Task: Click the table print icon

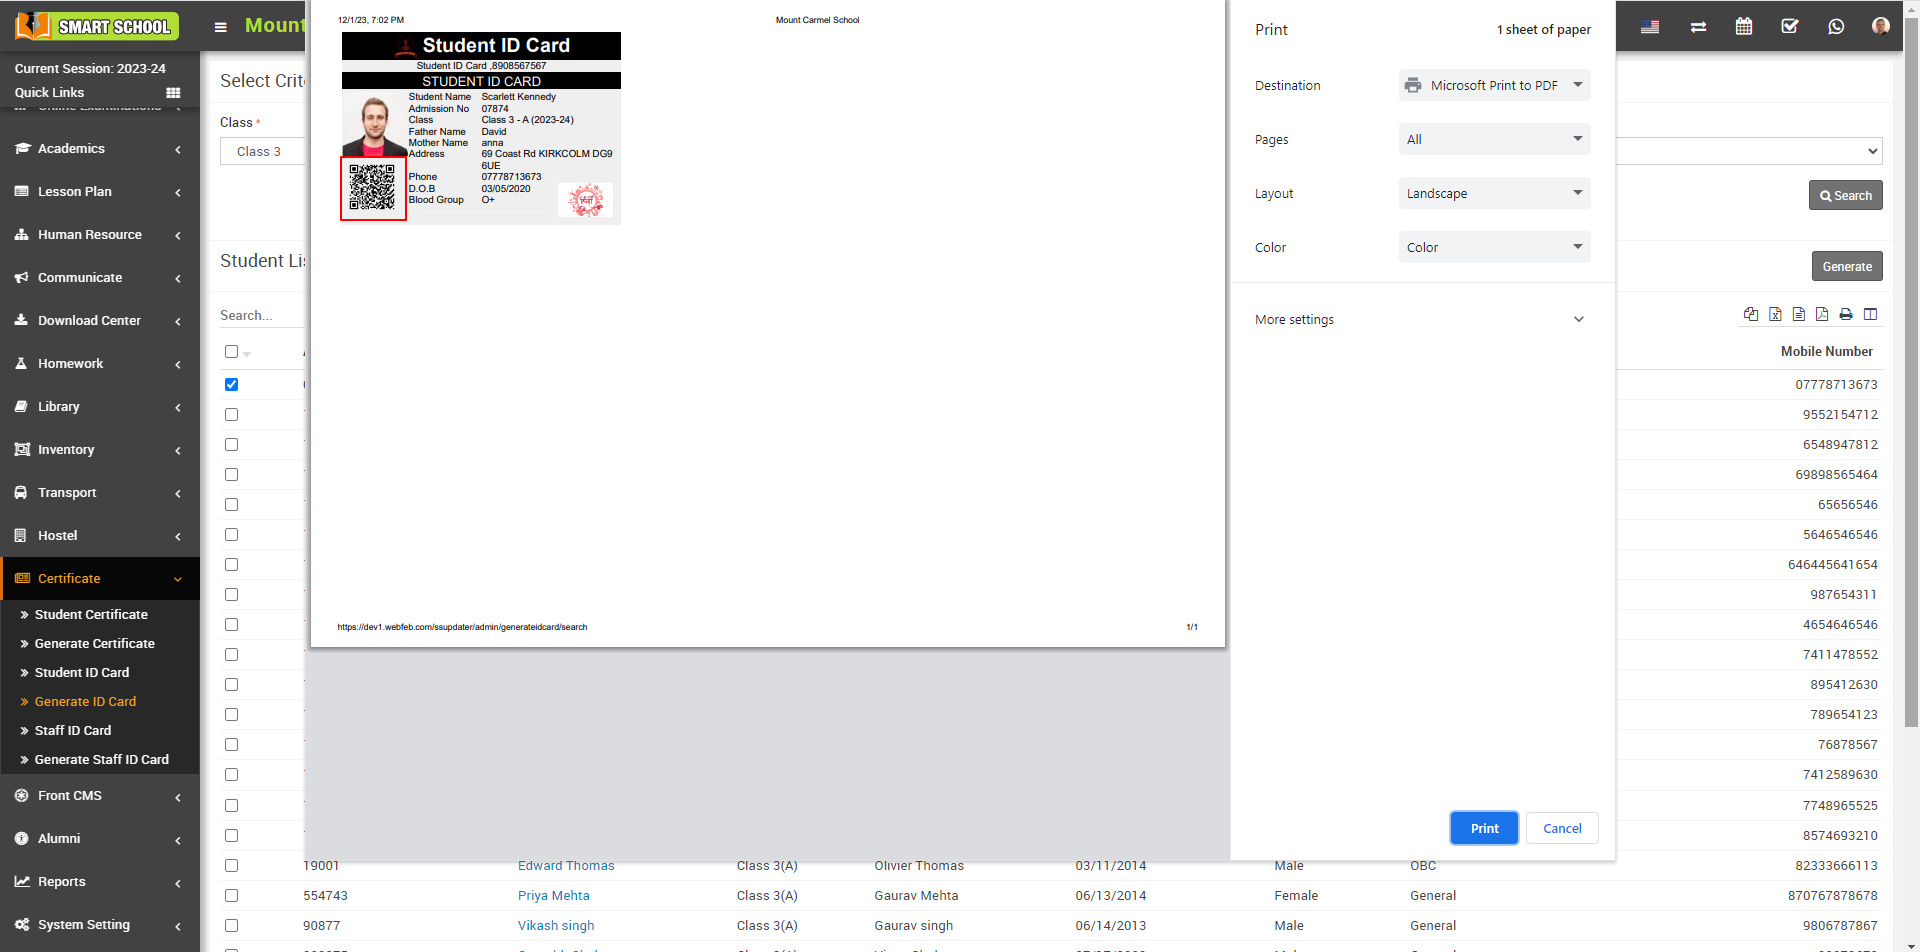Action: click(1846, 315)
